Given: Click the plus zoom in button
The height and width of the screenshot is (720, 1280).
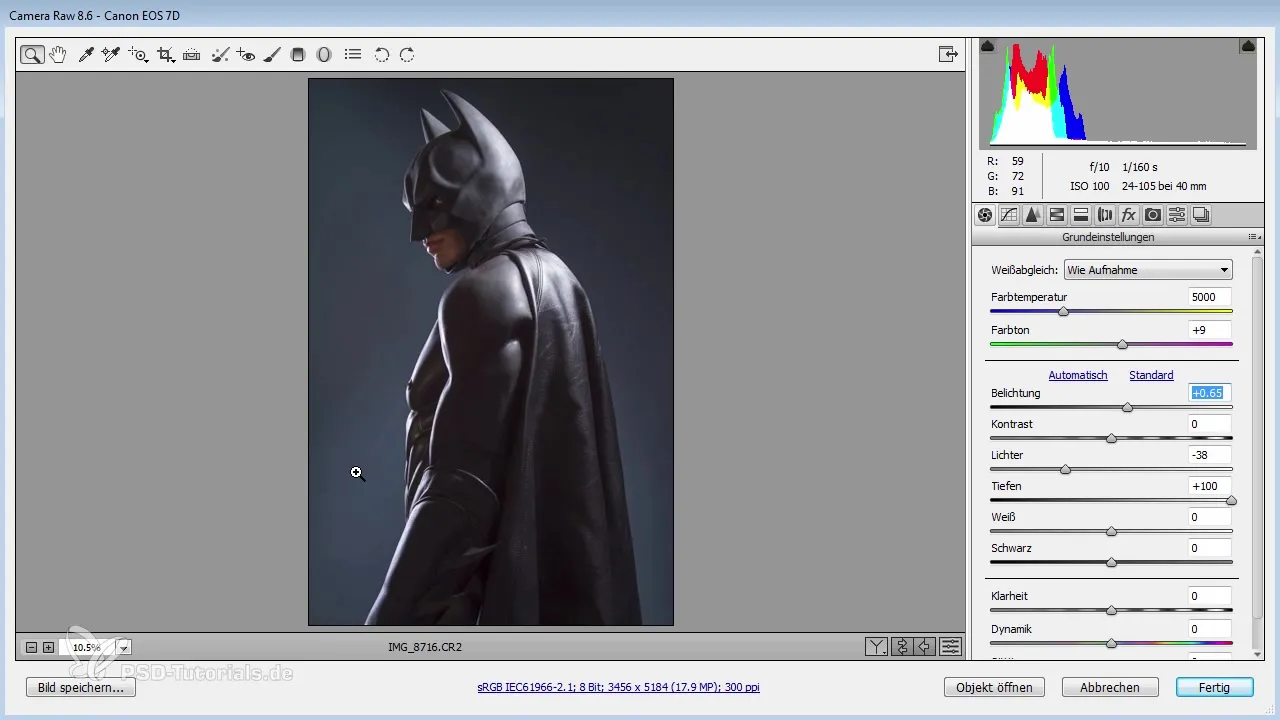Looking at the screenshot, I should coord(48,648).
